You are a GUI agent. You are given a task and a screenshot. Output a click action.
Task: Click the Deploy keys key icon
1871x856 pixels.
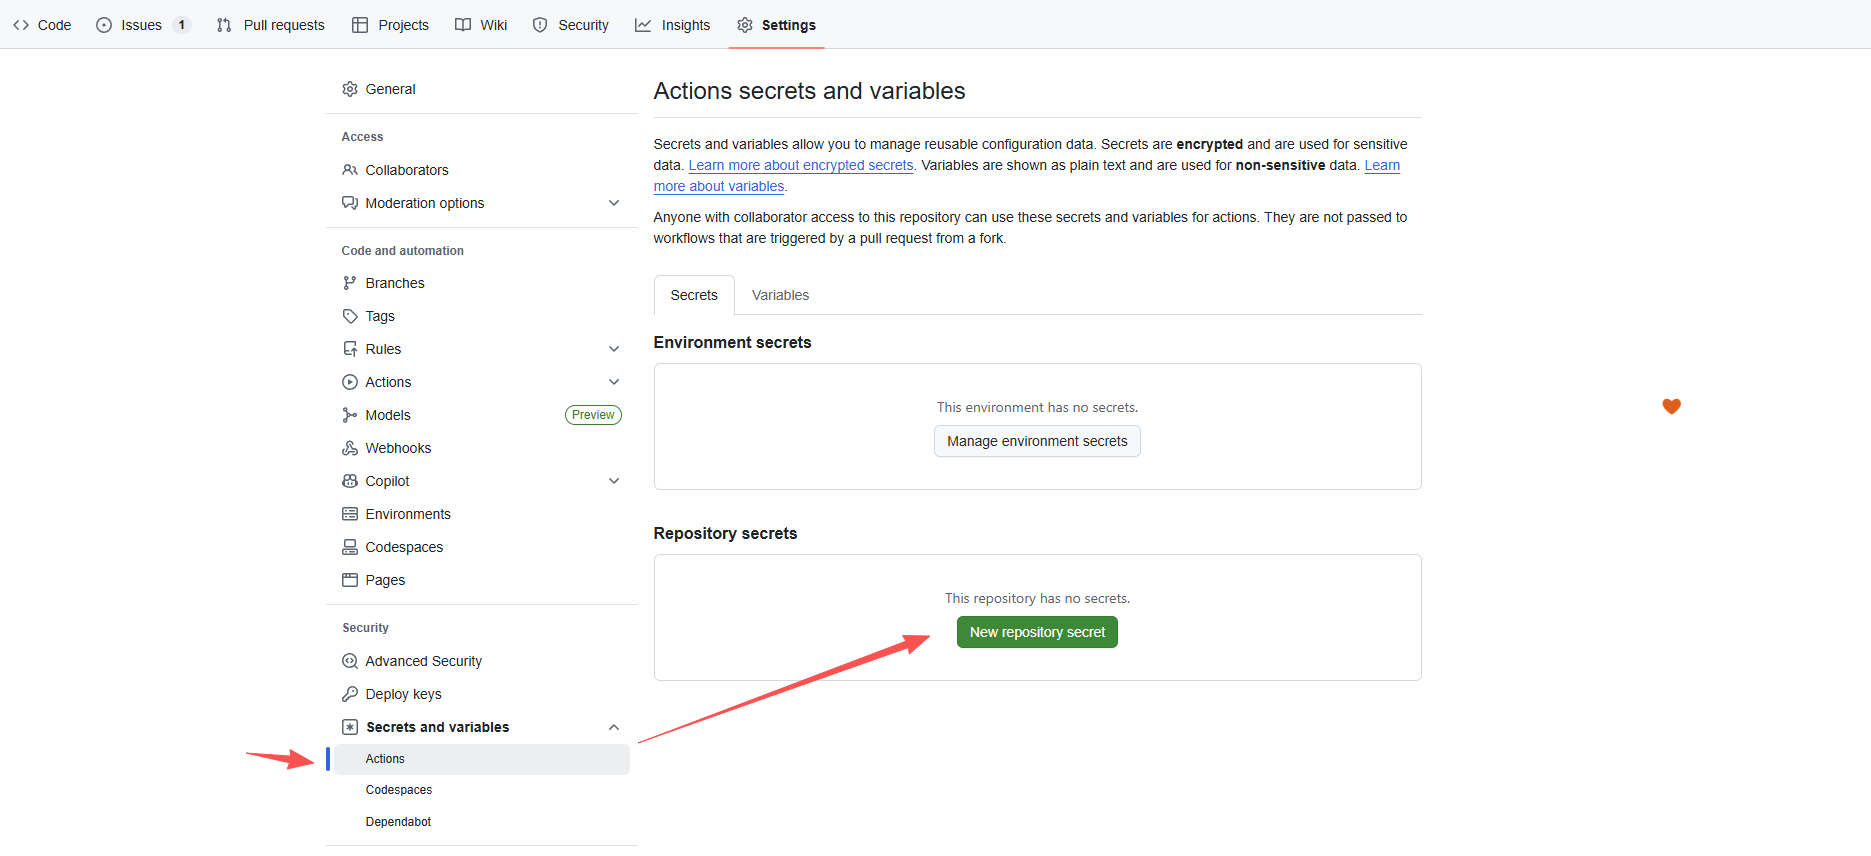click(x=350, y=694)
